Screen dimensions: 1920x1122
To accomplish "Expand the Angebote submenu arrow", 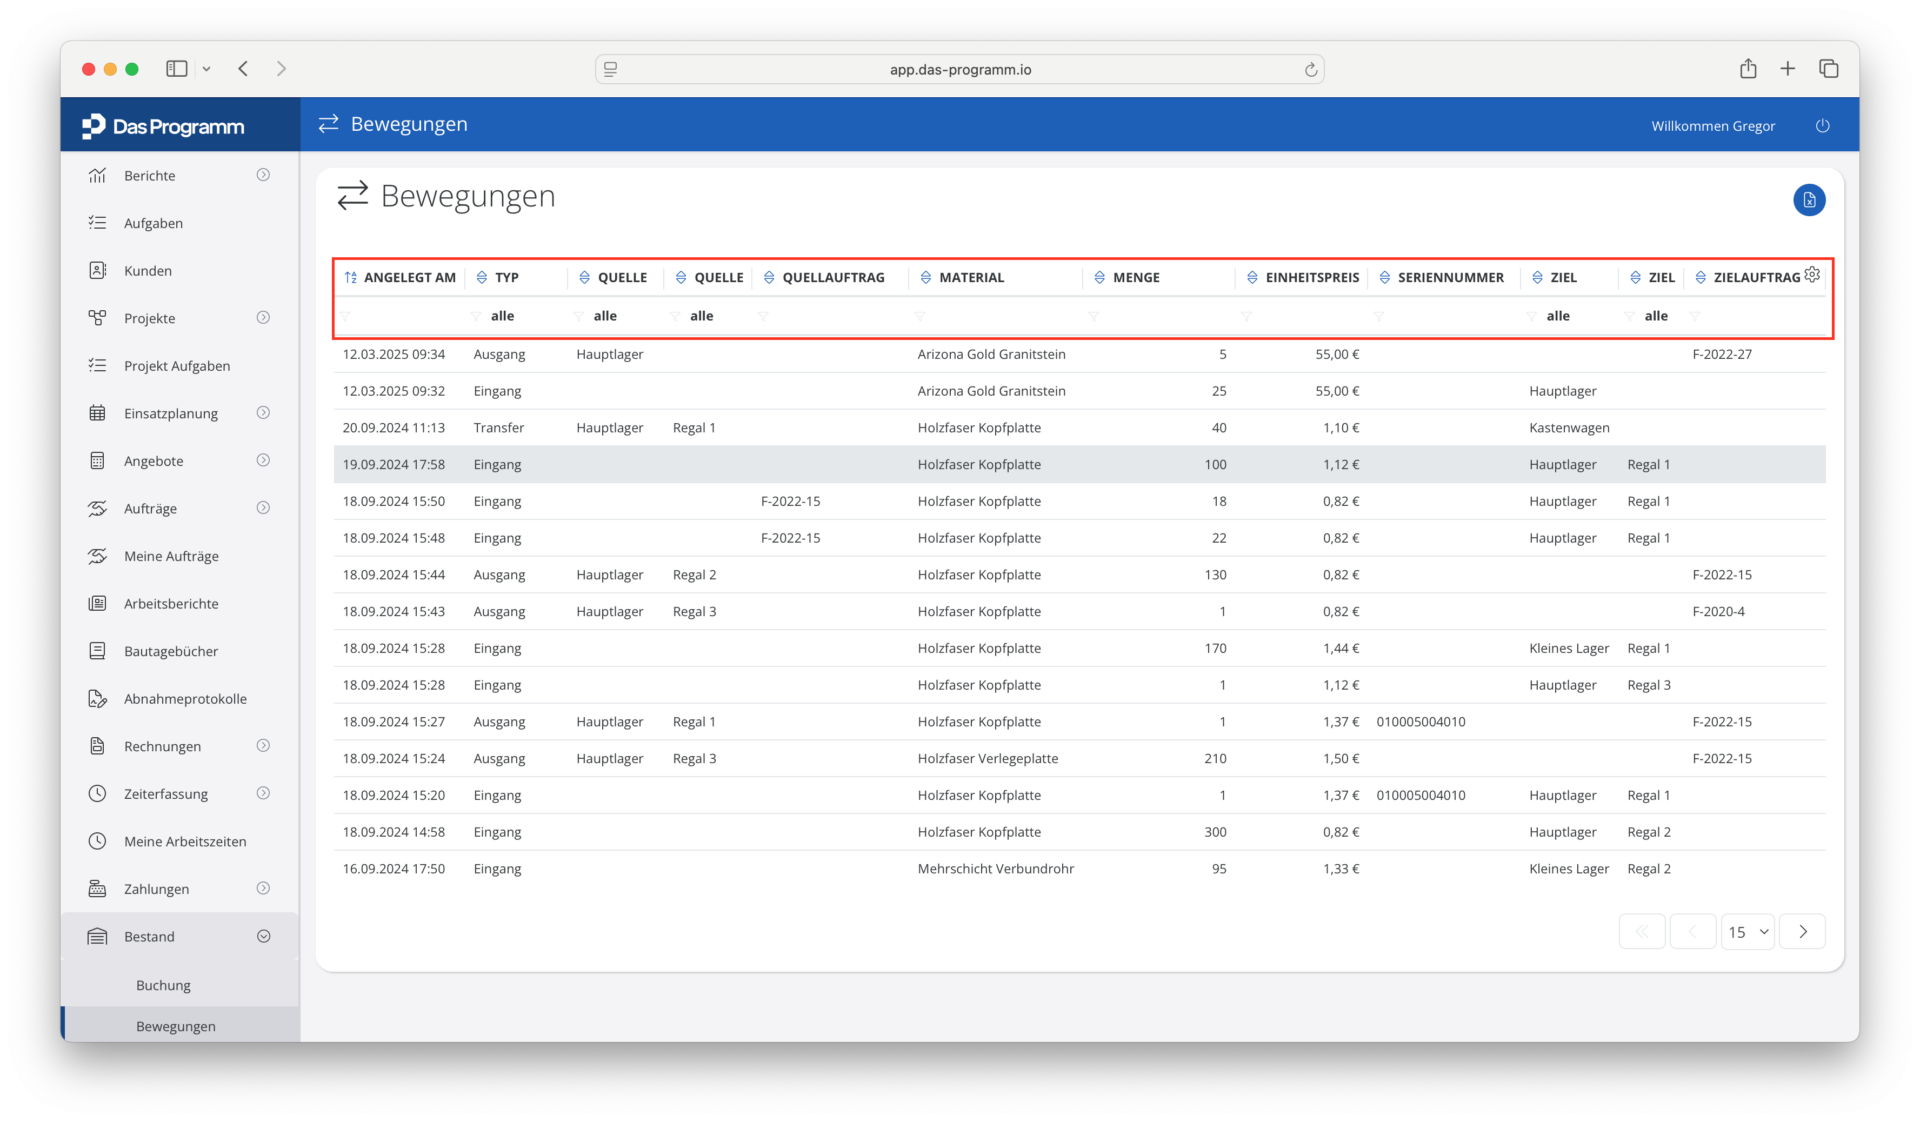I will coord(263,461).
